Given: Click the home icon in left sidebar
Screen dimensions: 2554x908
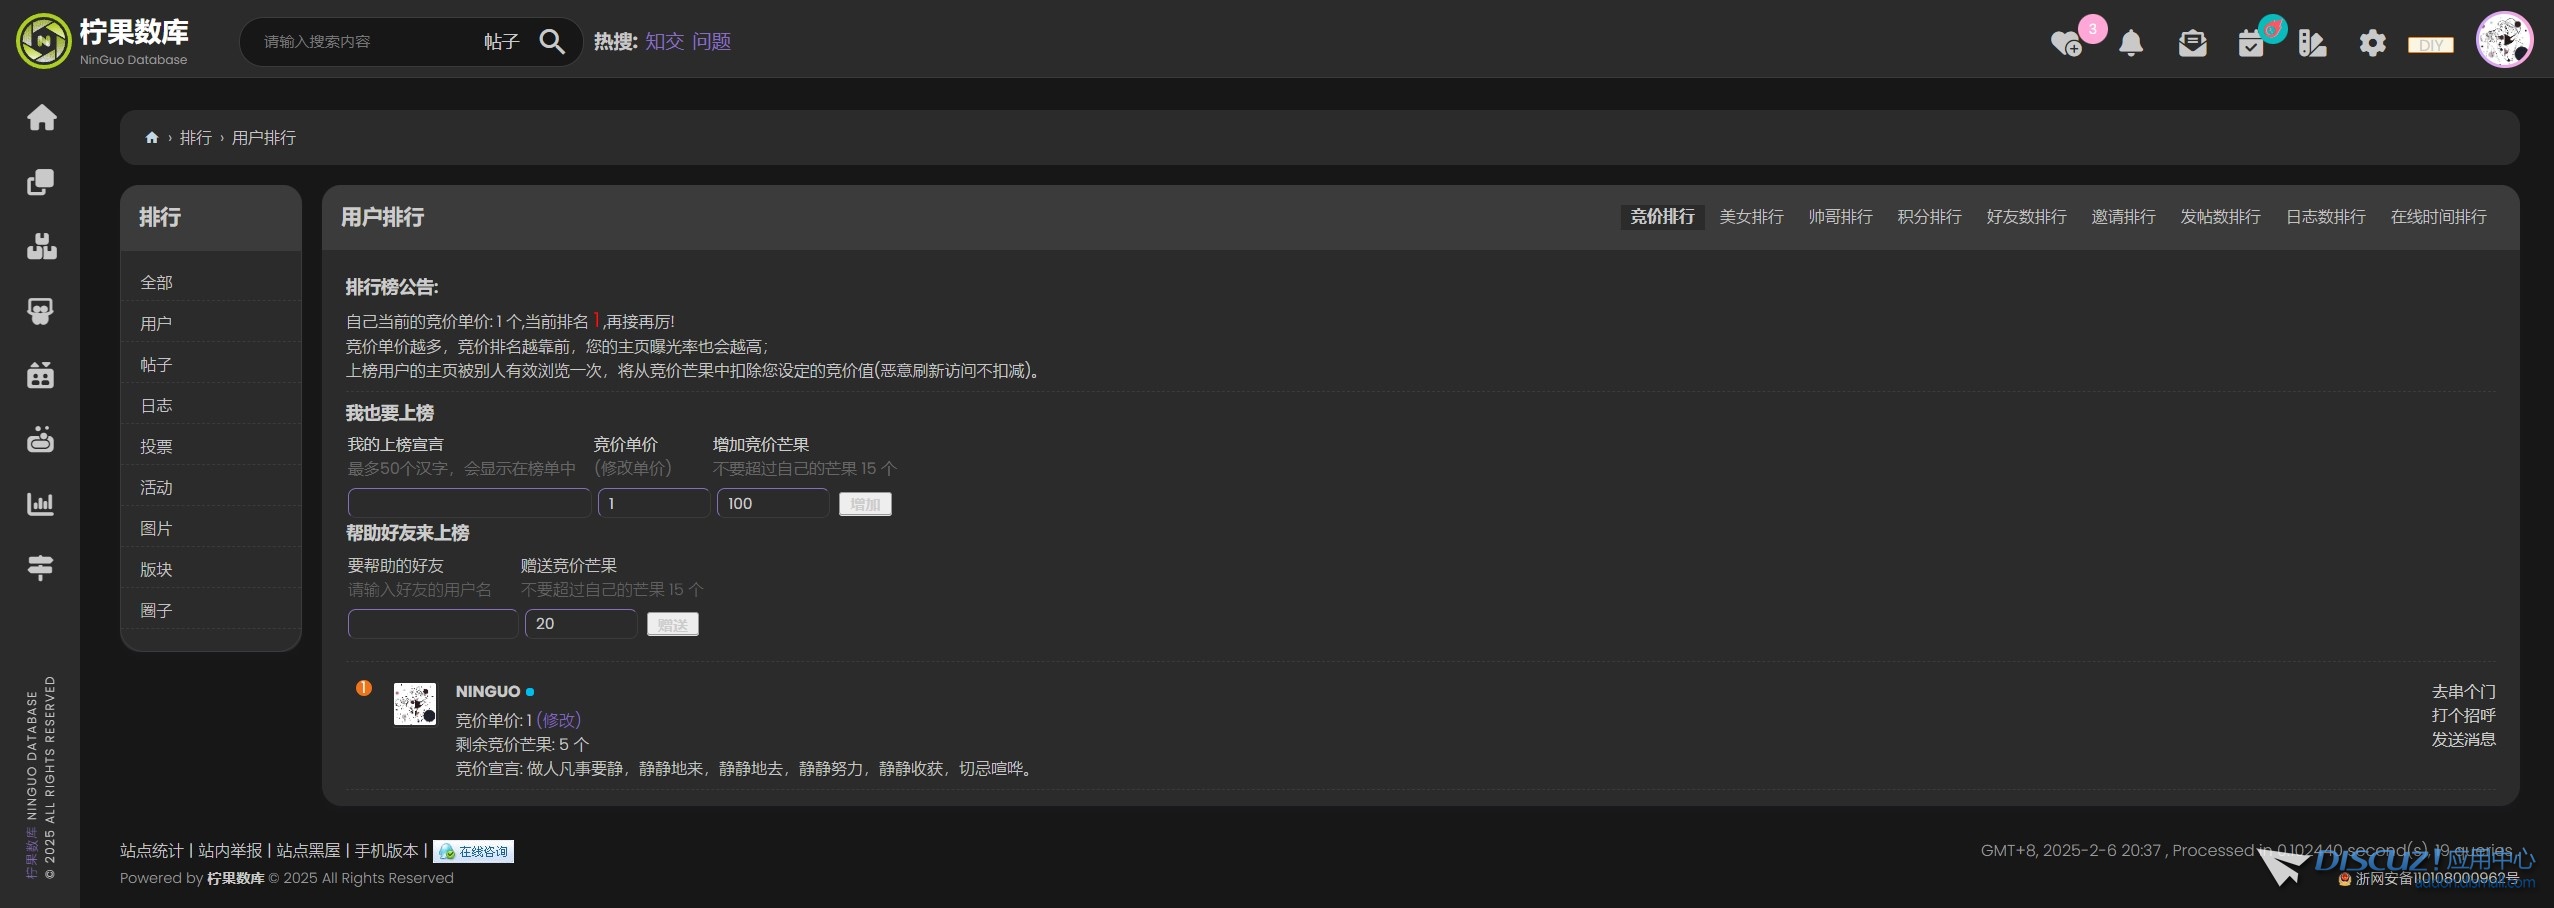Looking at the screenshot, I should (x=41, y=118).
